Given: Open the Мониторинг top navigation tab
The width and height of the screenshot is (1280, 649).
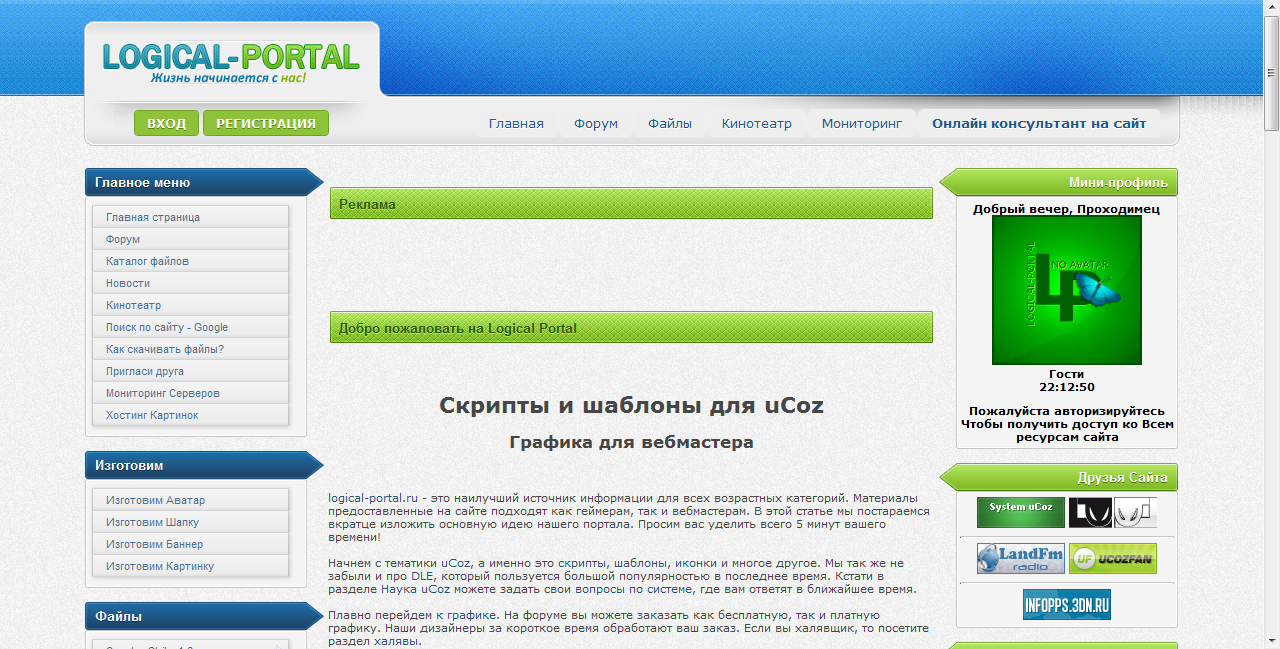Looking at the screenshot, I should [862, 124].
